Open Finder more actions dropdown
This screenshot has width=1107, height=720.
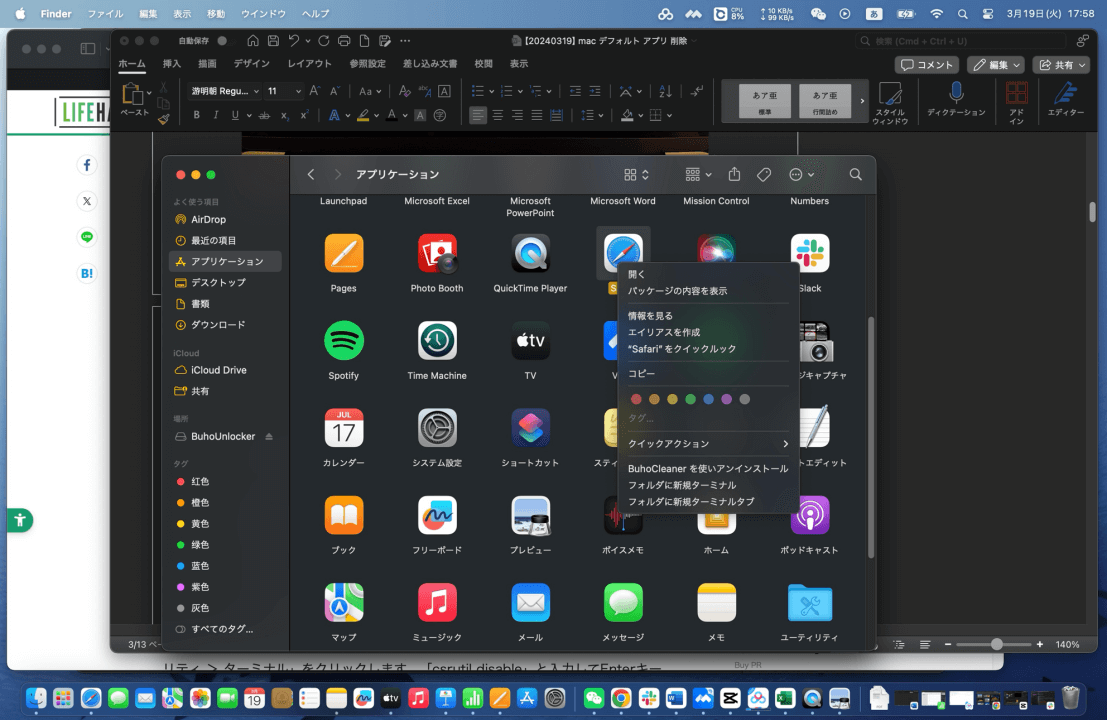click(801, 174)
